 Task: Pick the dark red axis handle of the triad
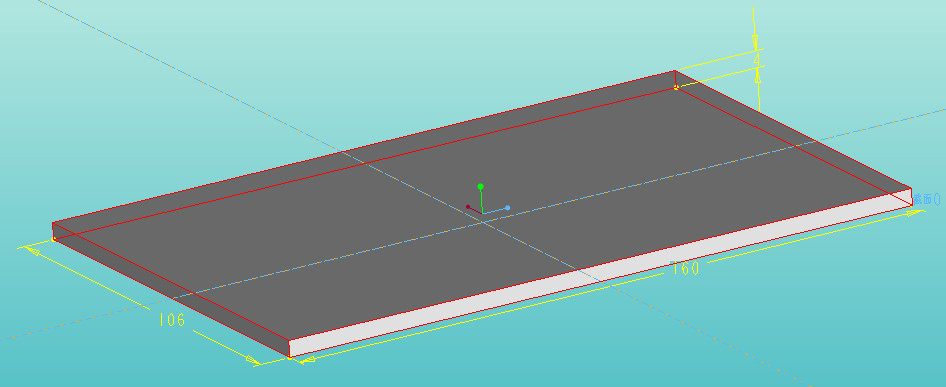tap(468, 206)
